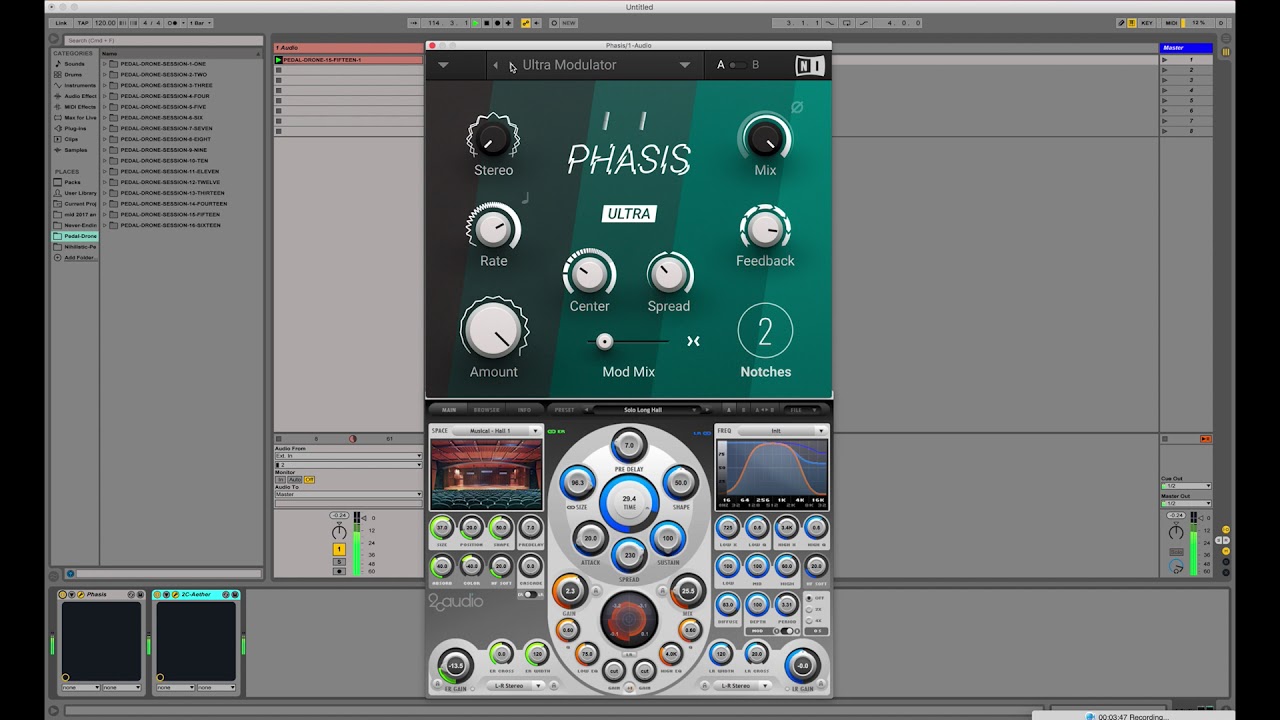
Task: Toggle Phasis A/B comparison switch
Action: click(738, 65)
